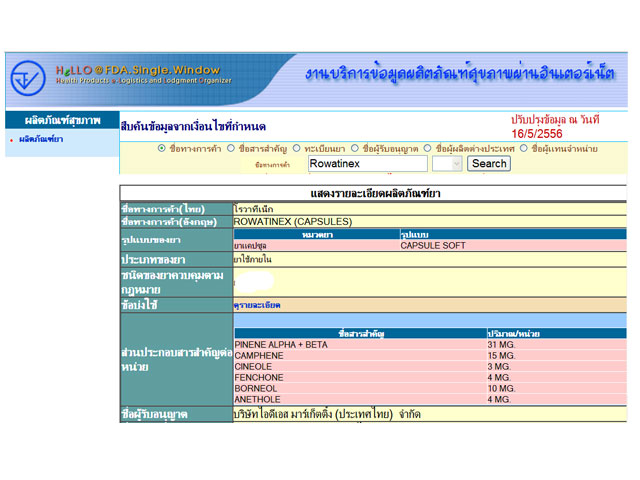
Task: Select the ชื่อผู้แทนจำหน่าย radio button
Action: 524,148
